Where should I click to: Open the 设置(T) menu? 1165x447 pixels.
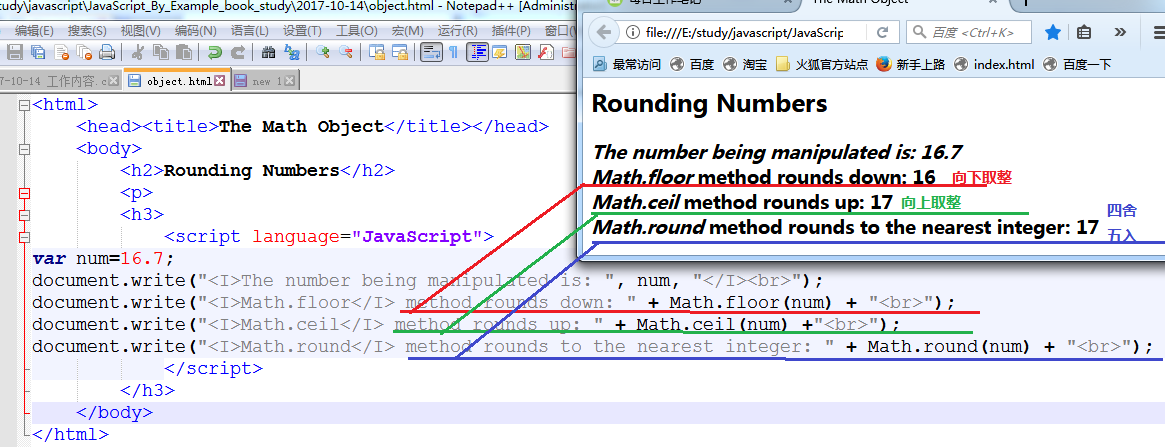coord(302,30)
